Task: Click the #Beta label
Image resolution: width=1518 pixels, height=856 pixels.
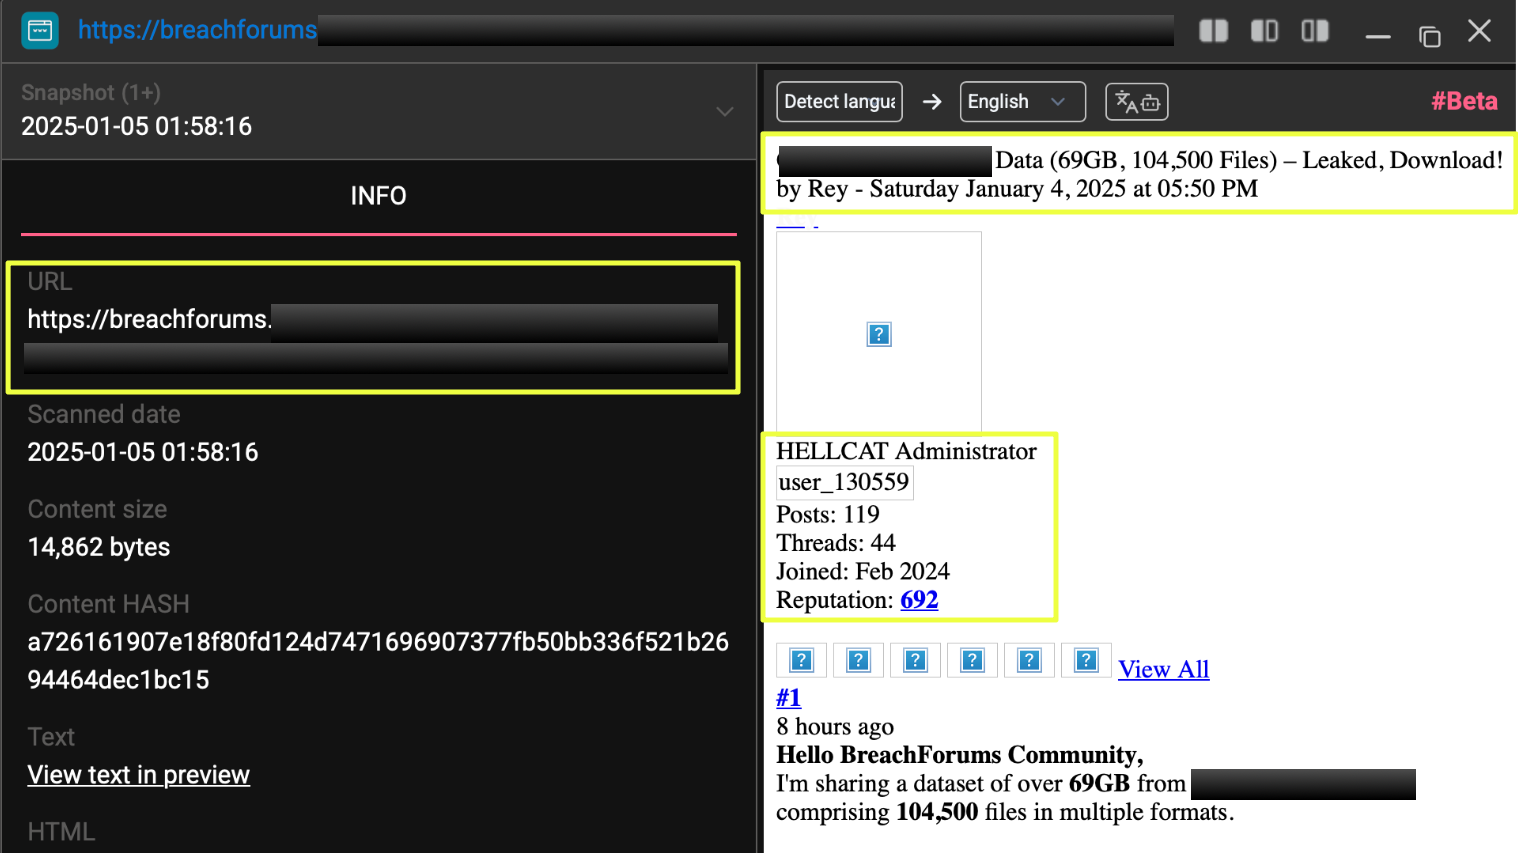Action: [1463, 101]
